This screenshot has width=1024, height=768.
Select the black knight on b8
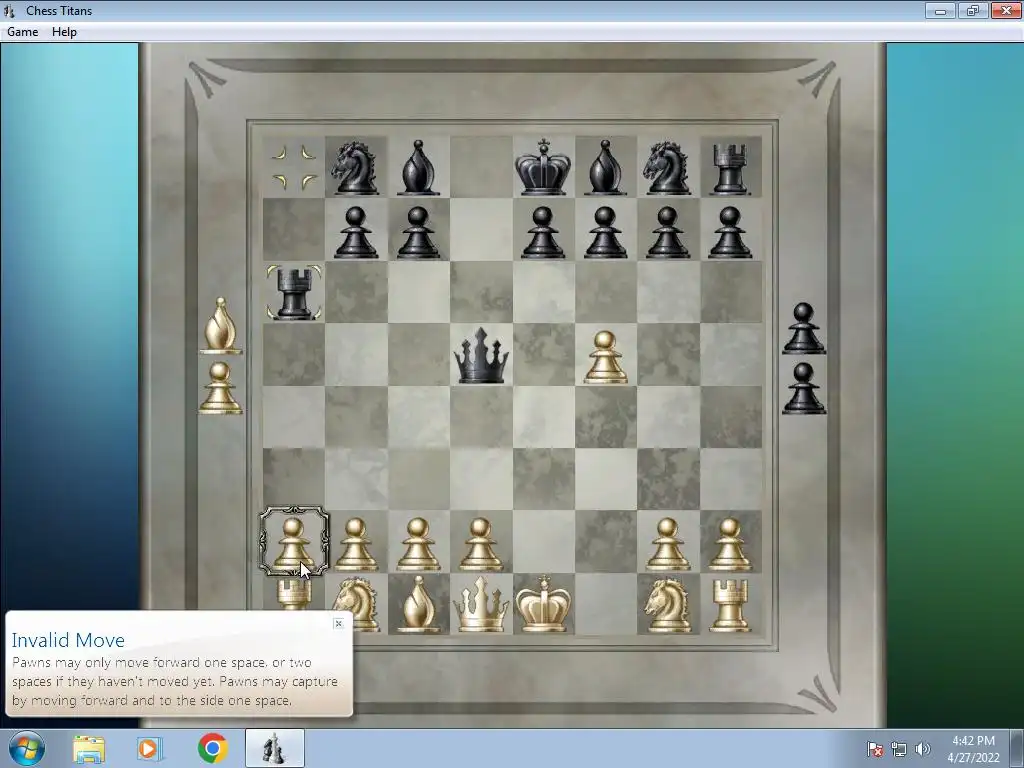click(x=355, y=168)
